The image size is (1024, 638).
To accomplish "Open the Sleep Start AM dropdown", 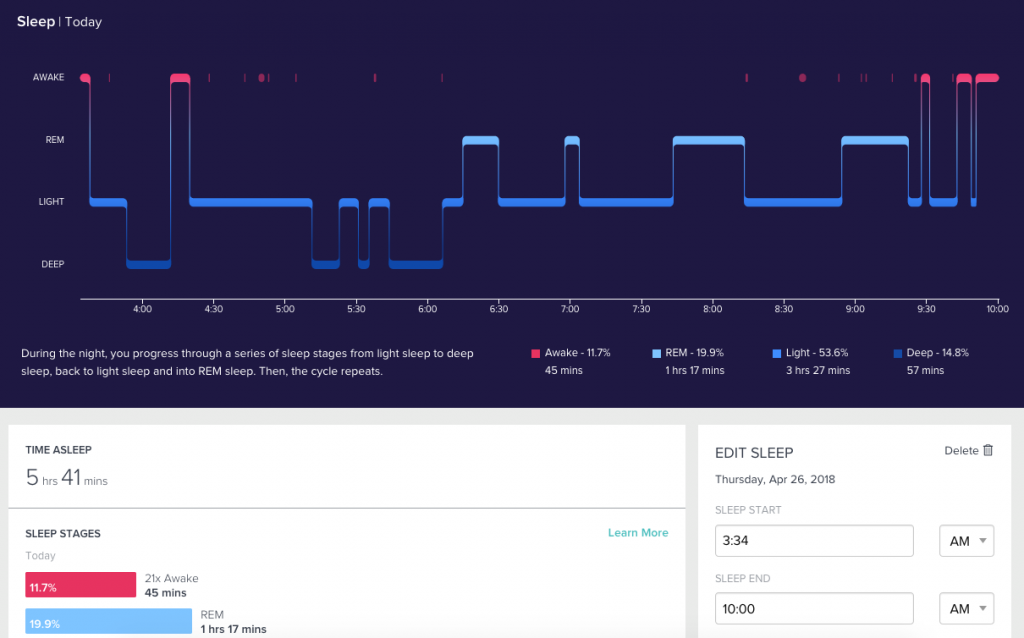I will [x=967, y=541].
